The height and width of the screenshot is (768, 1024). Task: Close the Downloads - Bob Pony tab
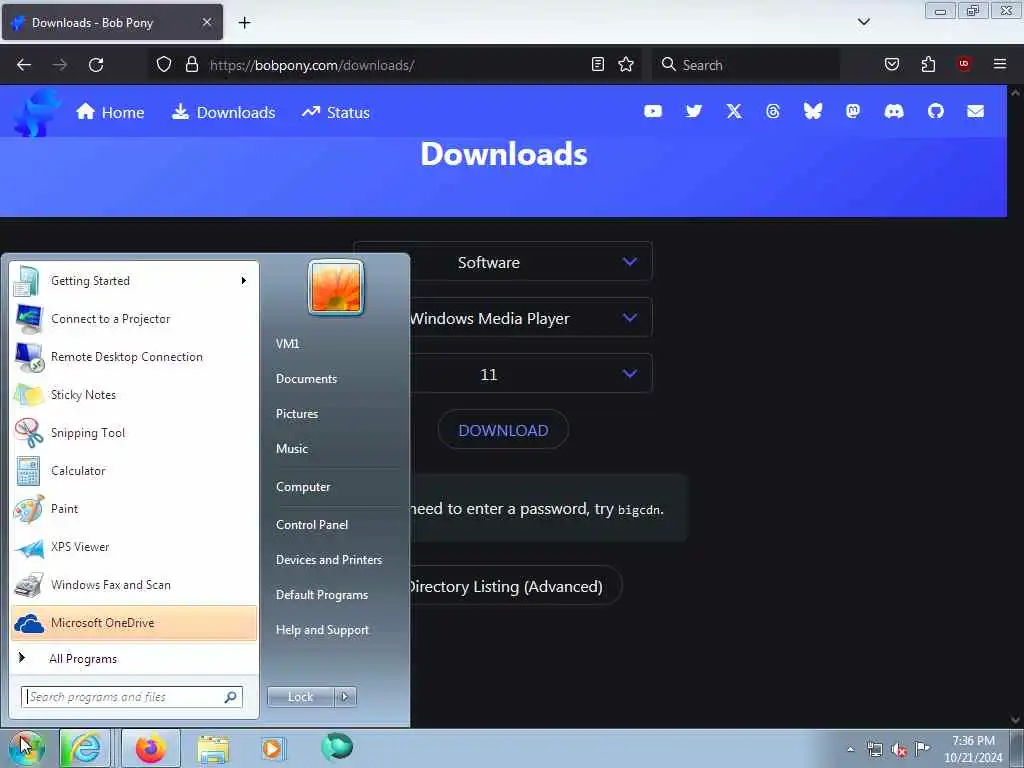click(x=207, y=22)
